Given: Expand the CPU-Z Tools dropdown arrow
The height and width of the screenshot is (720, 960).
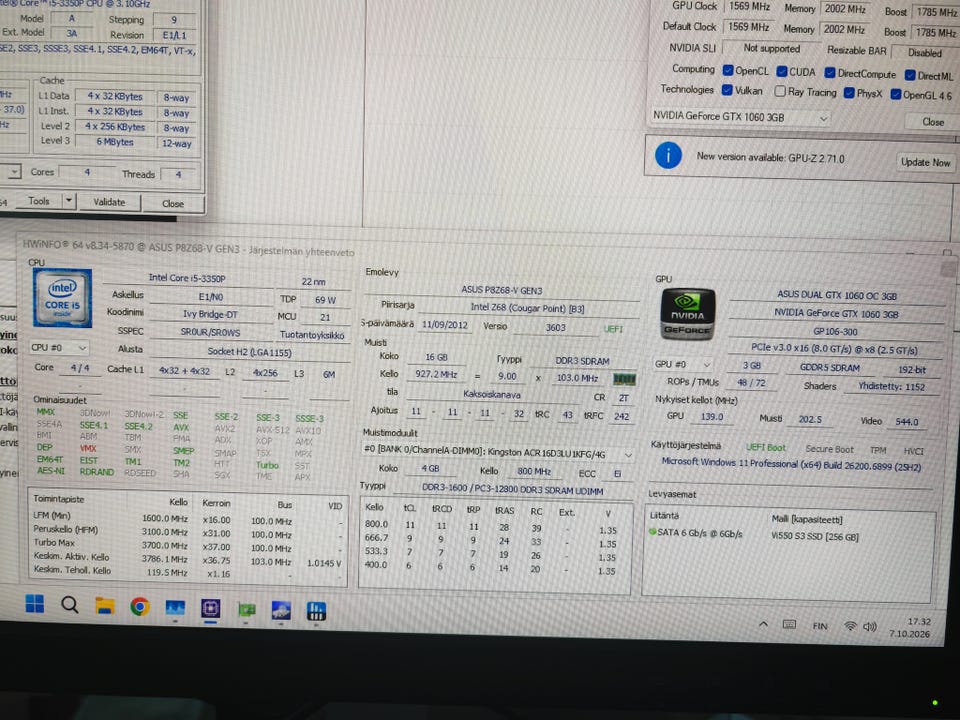Looking at the screenshot, I should pos(69,200).
